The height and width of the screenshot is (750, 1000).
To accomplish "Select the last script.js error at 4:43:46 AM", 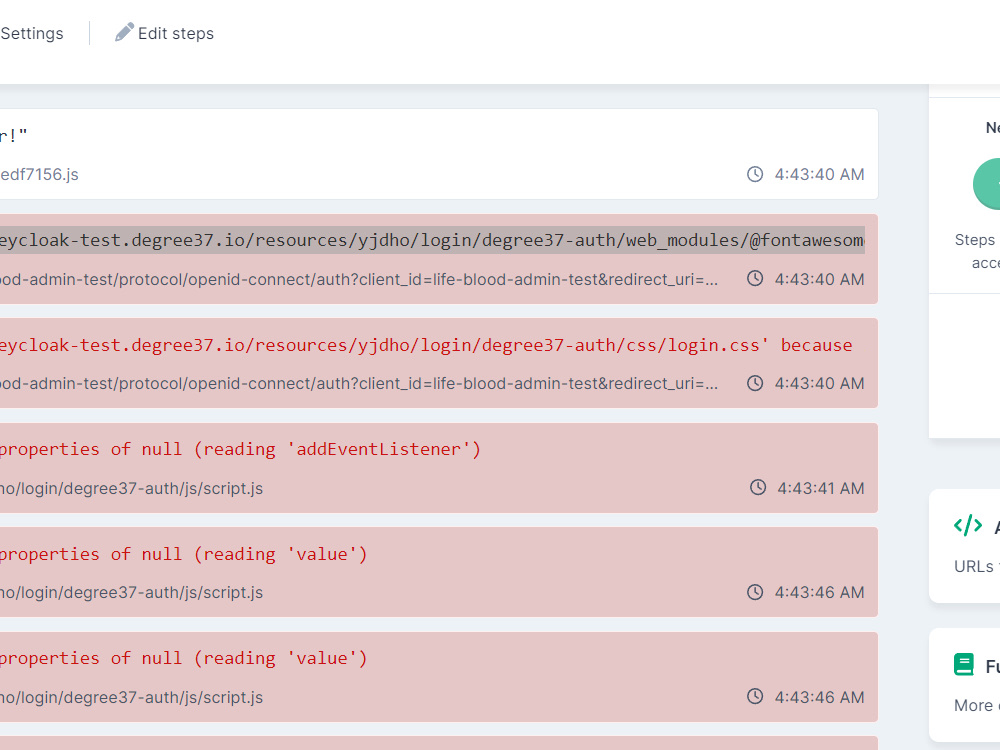I will (440, 677).
